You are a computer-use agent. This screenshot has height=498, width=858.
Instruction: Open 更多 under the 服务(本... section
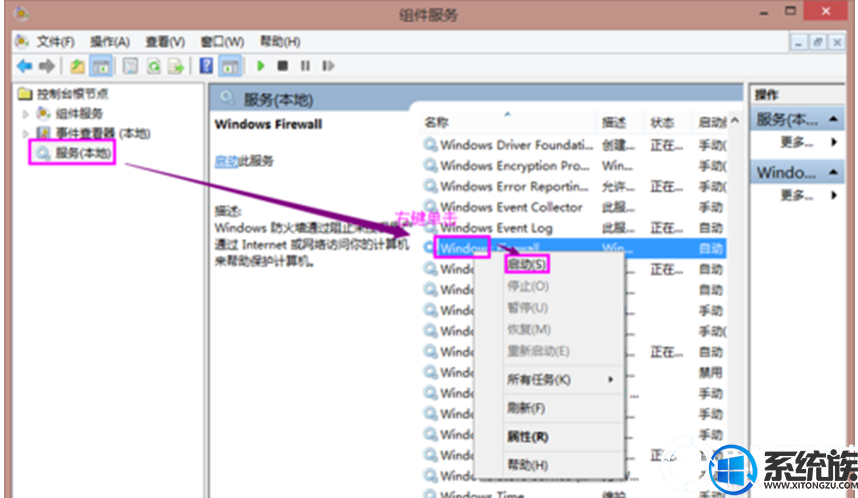coord(797,142)
